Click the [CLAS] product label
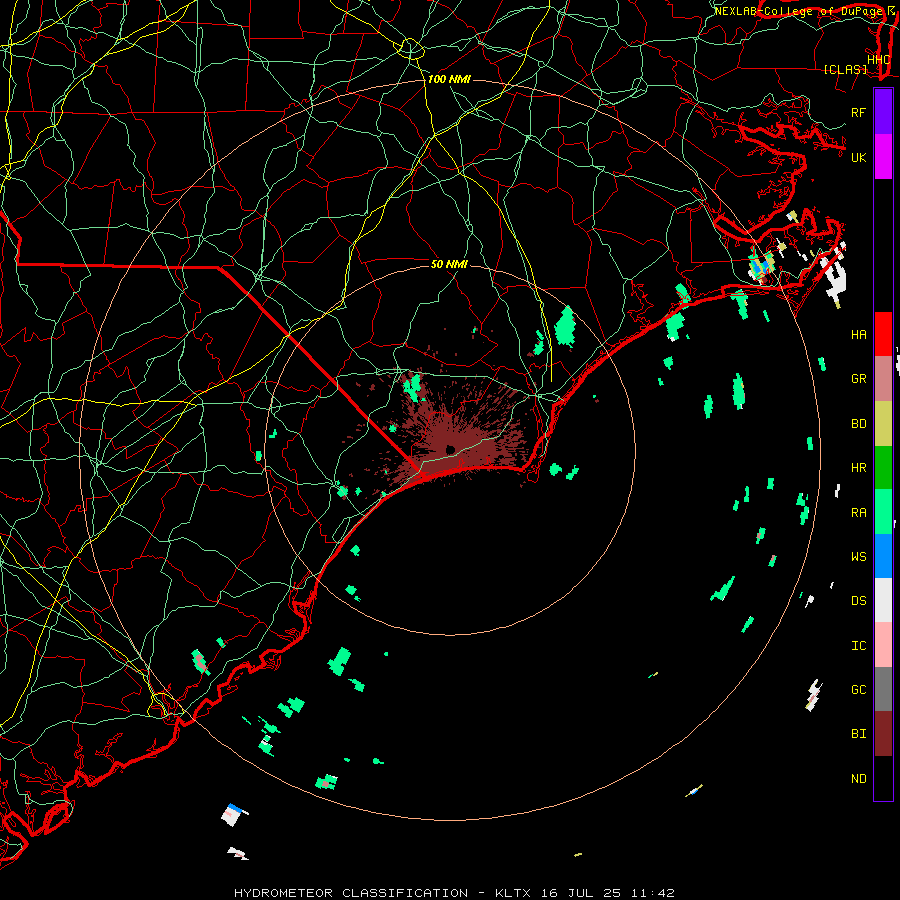Screen dimensions: 900x900 pyautogui.click(x=845, y=69)
